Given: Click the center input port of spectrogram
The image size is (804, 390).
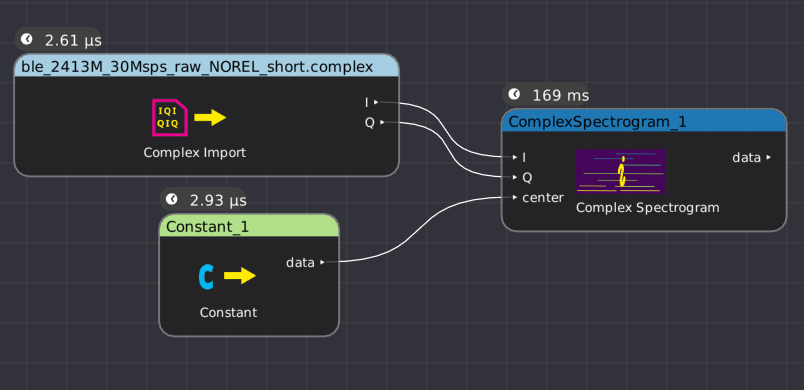Looking at the screenshot, I should (x=515, y=197).
